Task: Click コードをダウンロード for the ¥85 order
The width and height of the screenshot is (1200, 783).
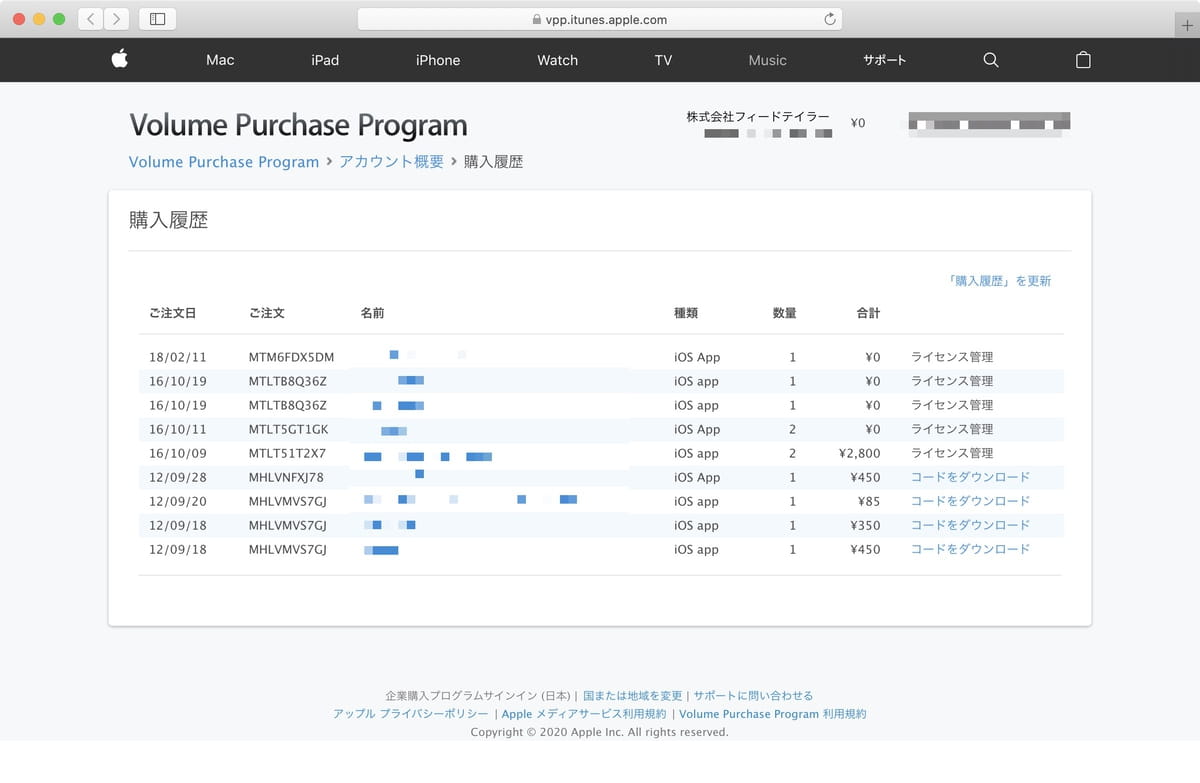Action: pos(970,501)
